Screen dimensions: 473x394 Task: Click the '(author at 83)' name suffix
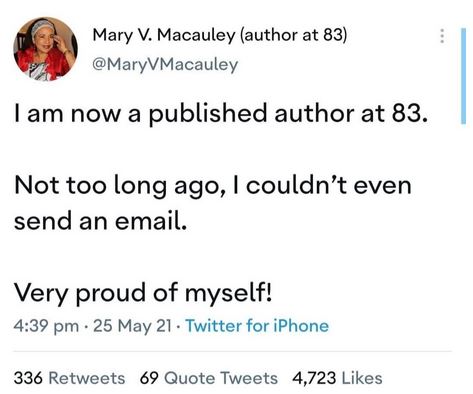click(294, 35)
